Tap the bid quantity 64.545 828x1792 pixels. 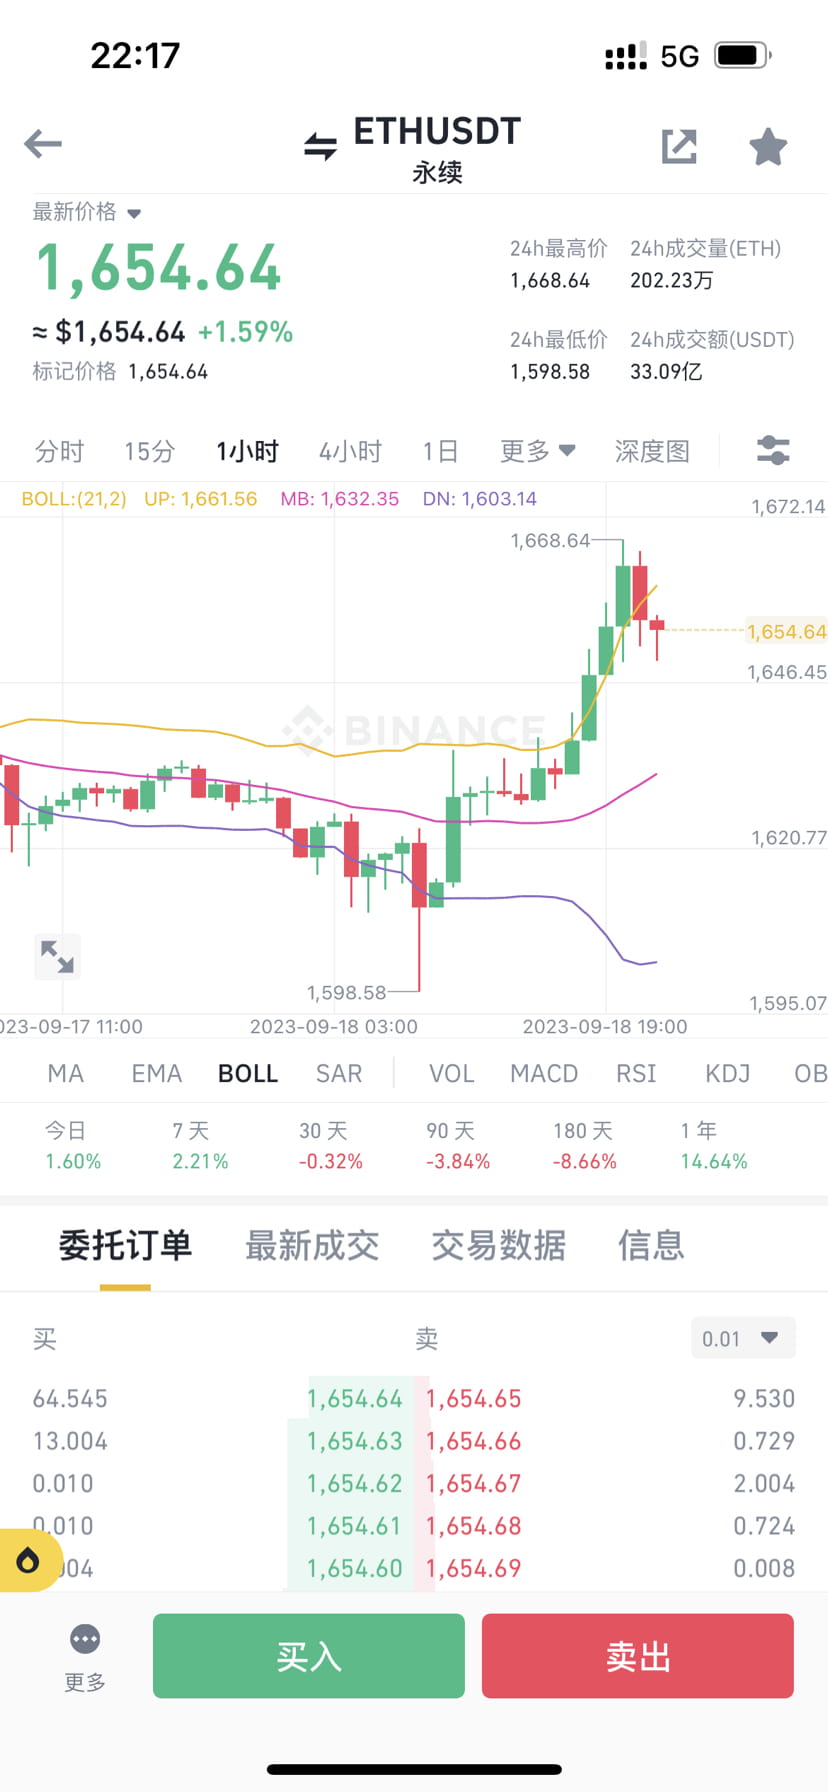70,1399
